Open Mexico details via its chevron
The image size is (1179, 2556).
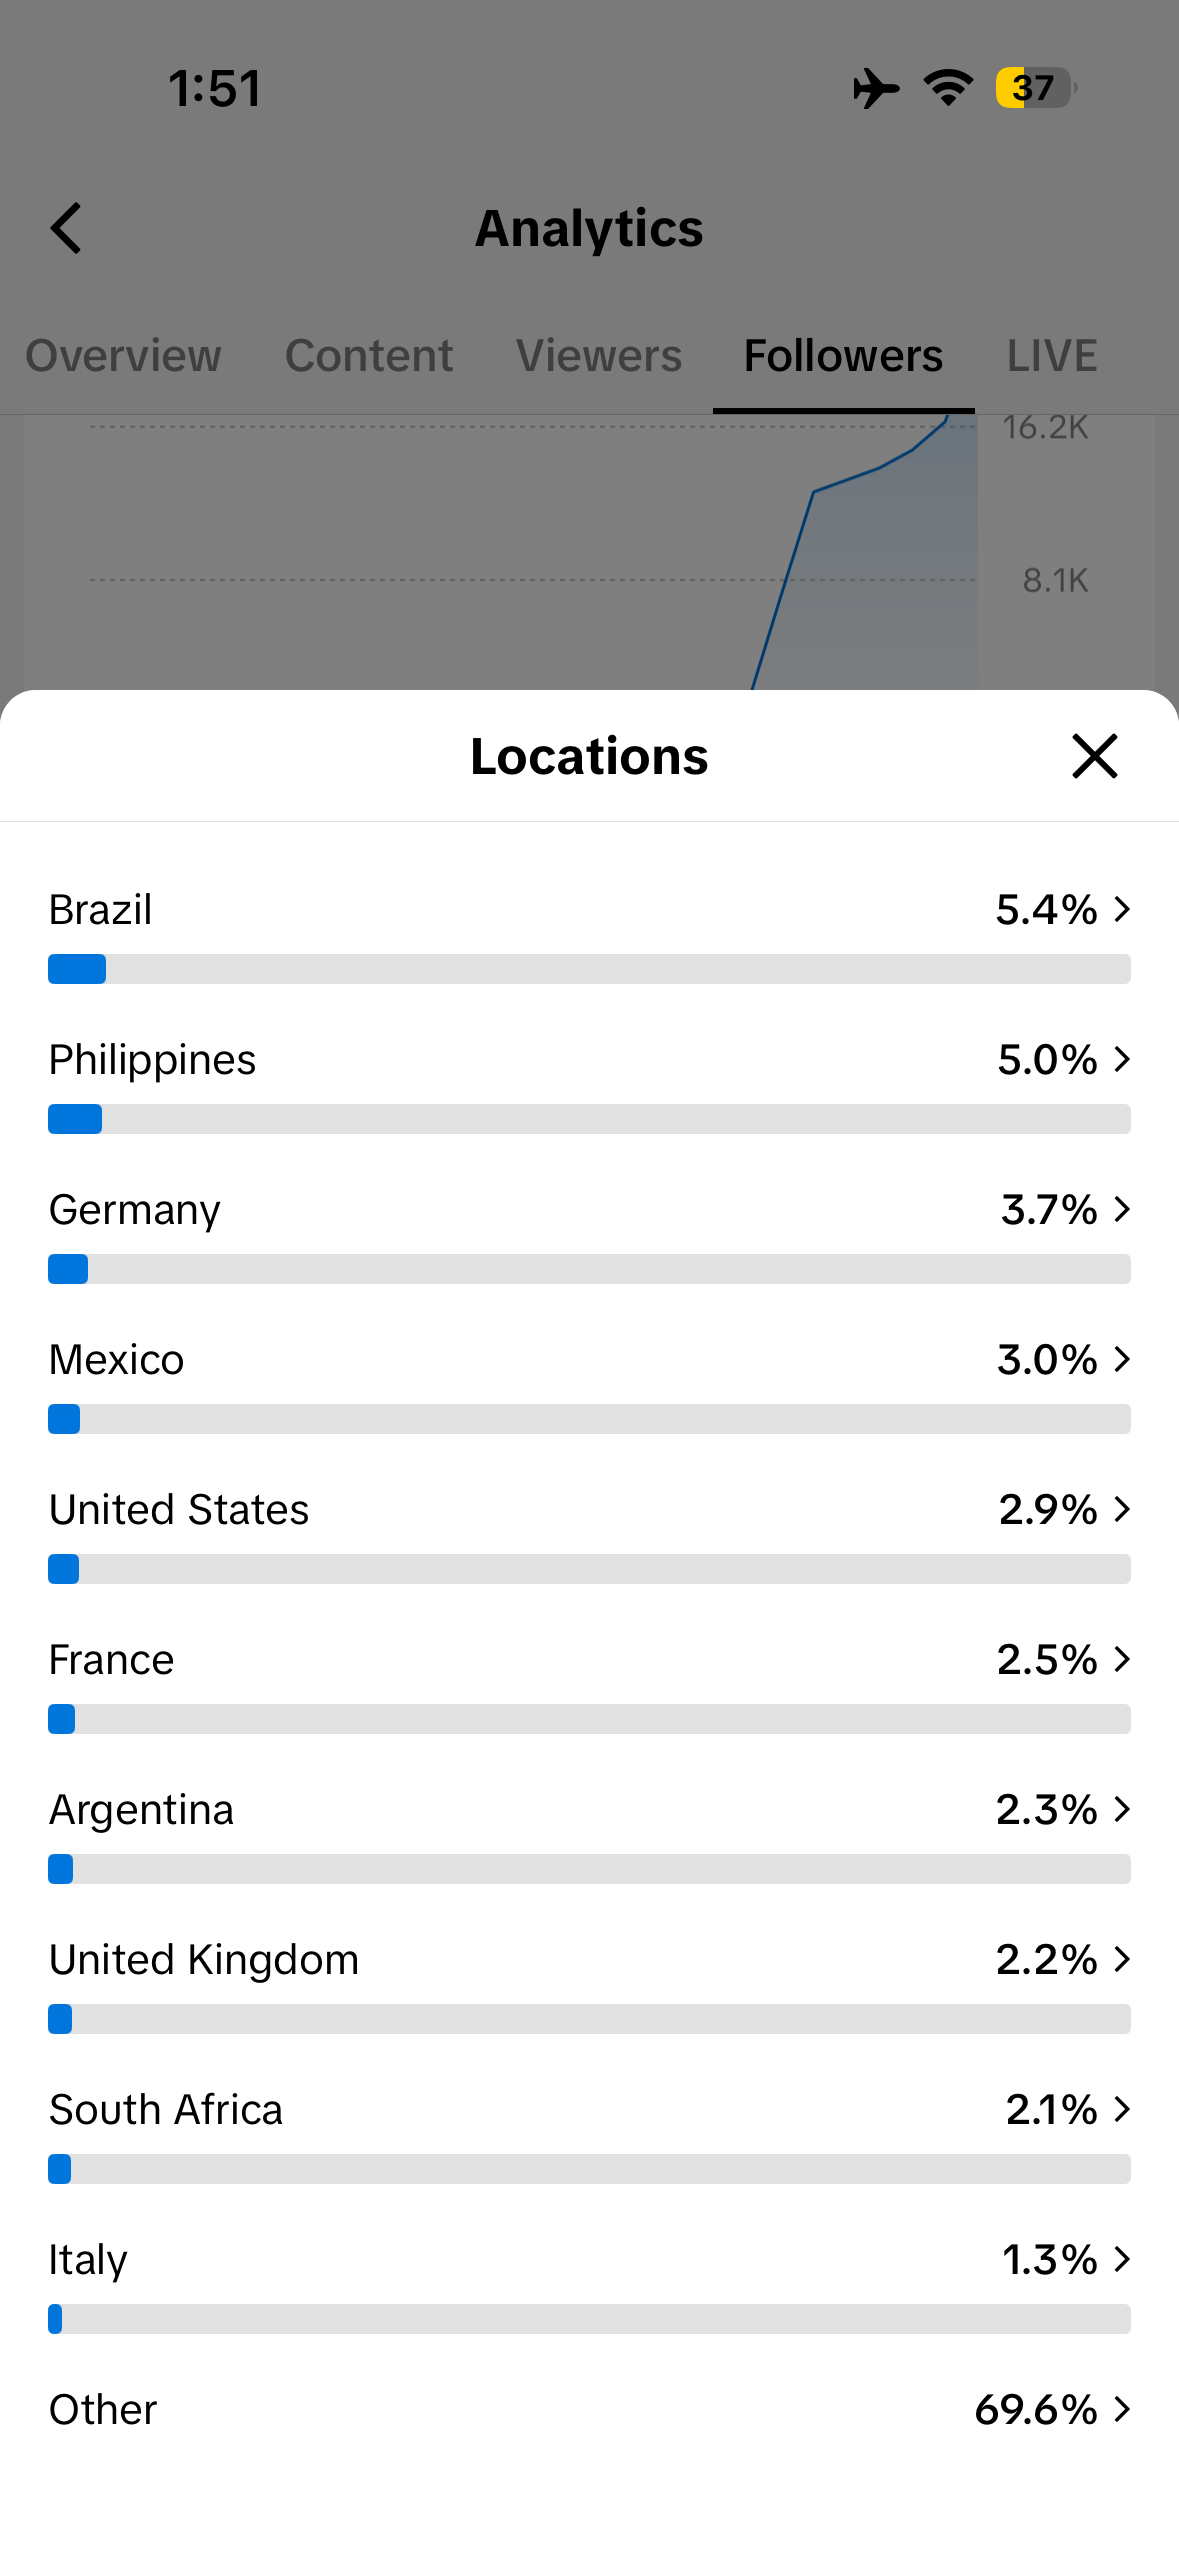(x=1122, y=1359)
